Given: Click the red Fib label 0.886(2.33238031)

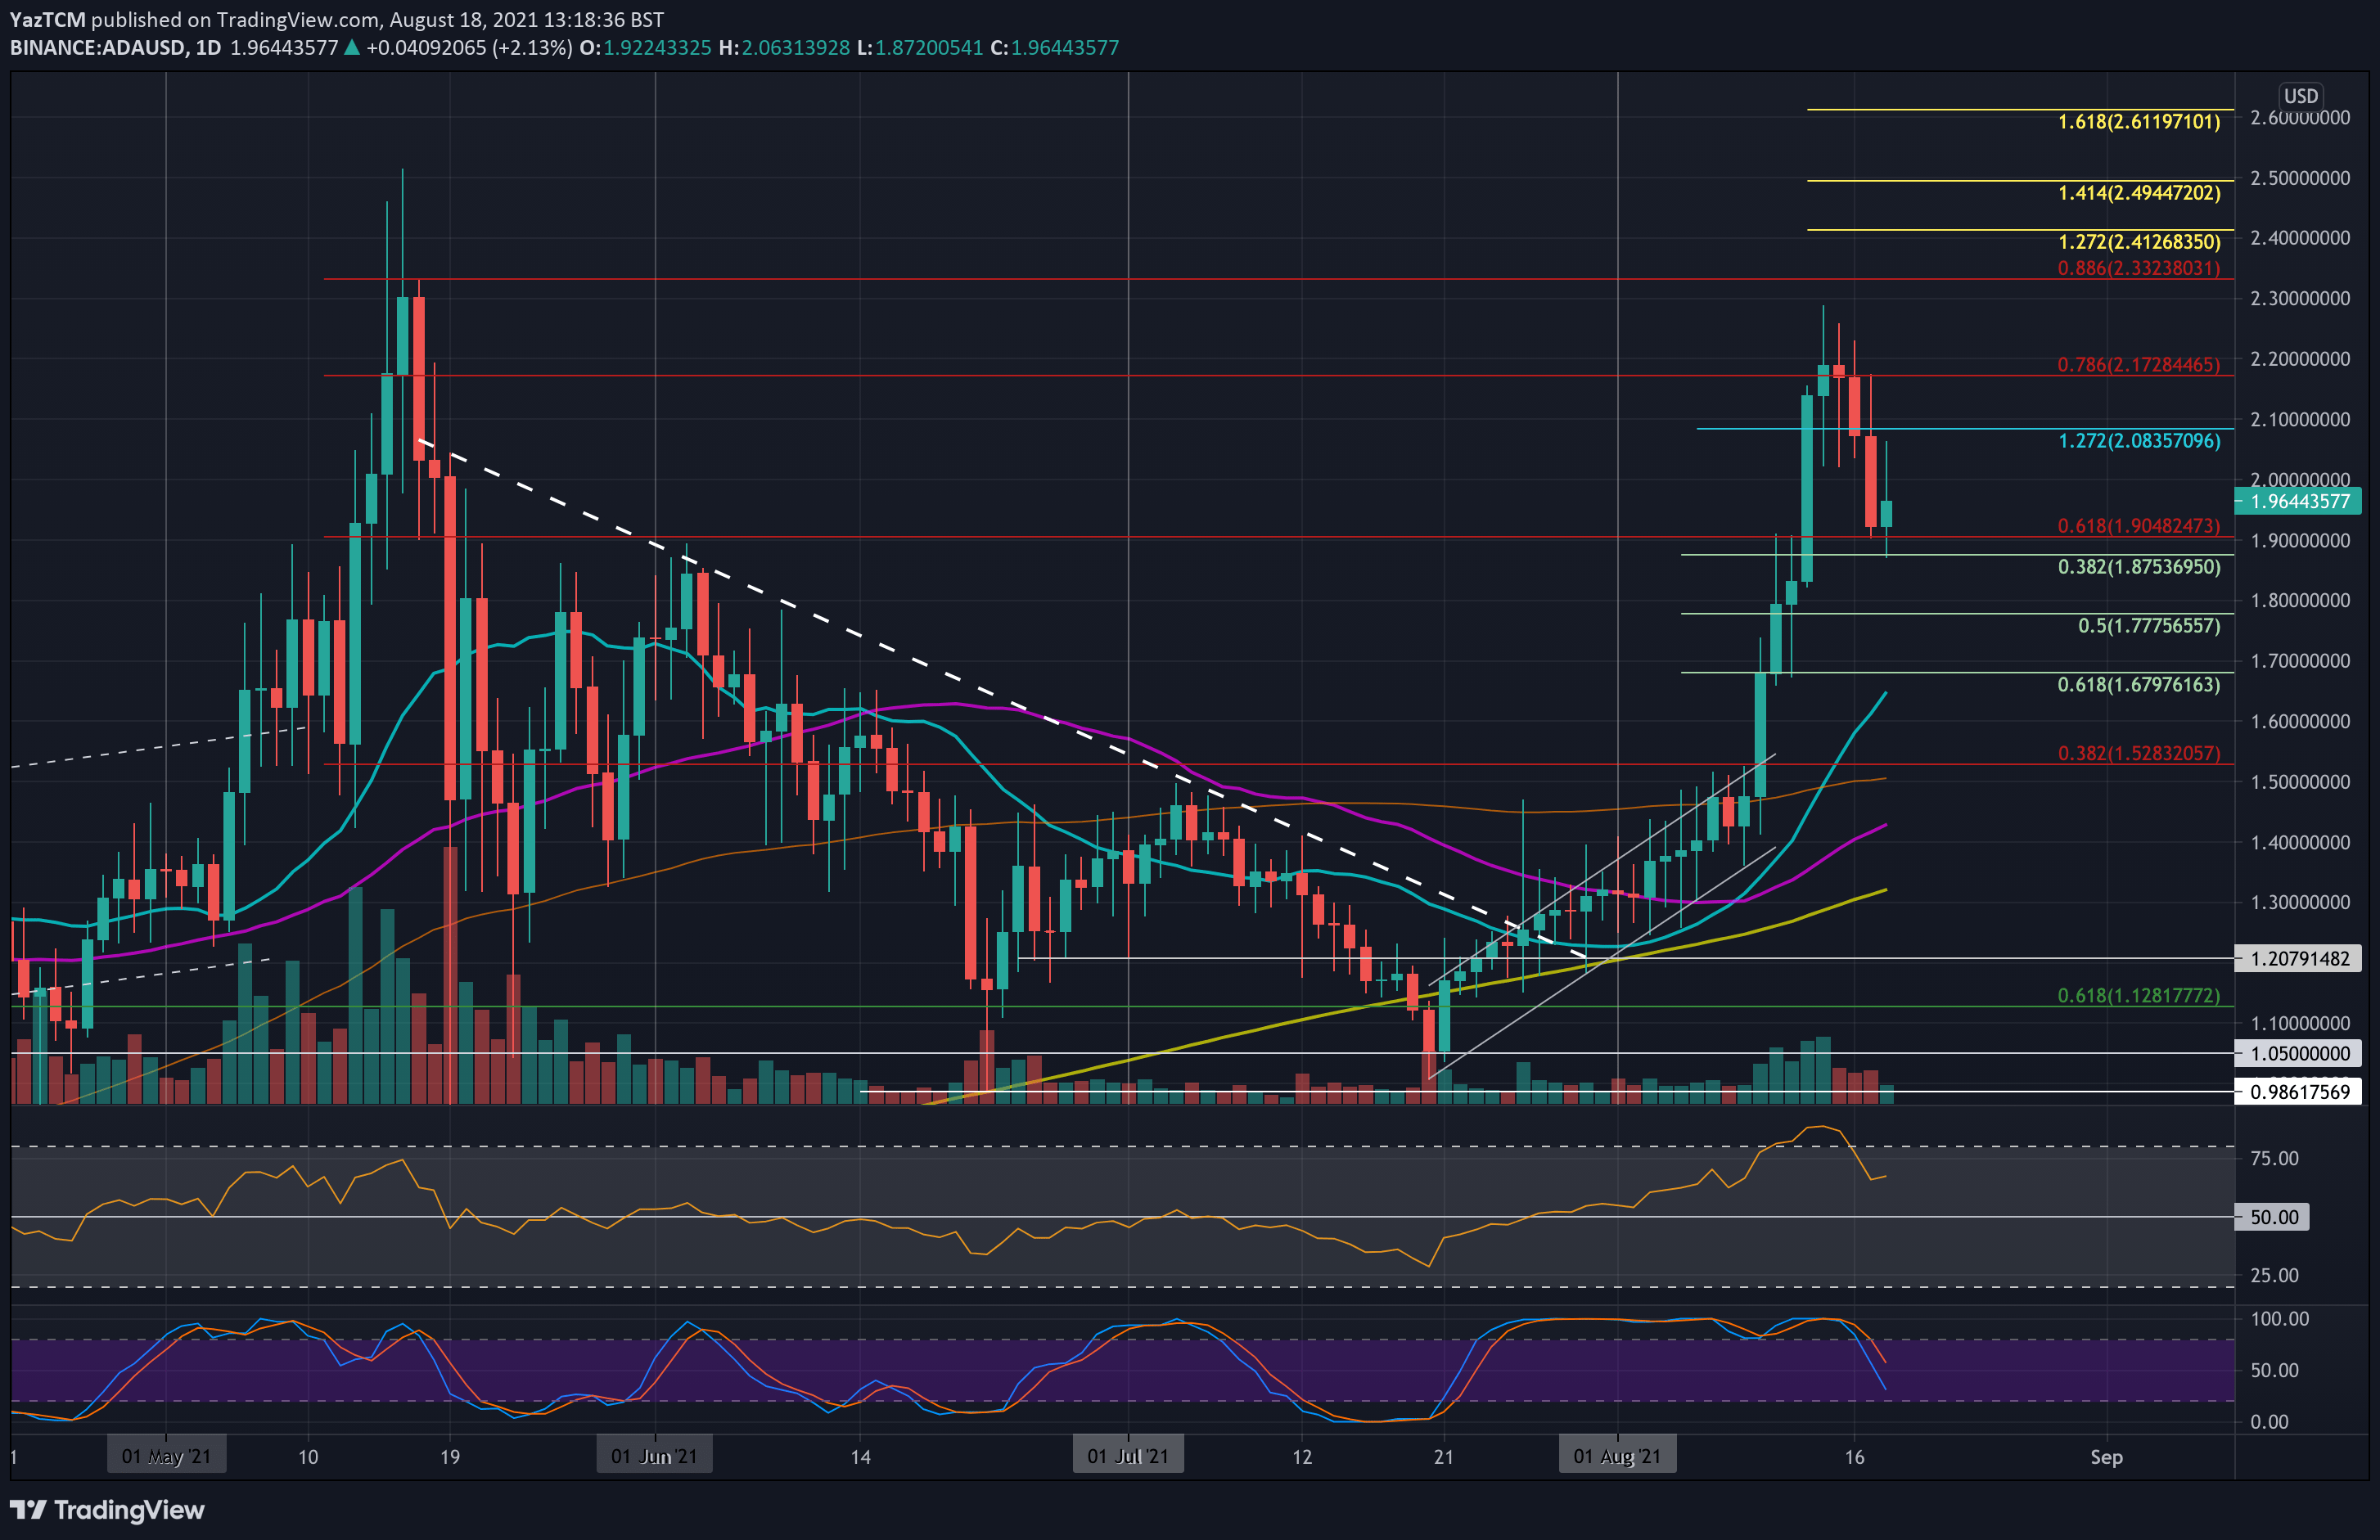Looking at the screenshot, I should click(x=2138, y=268).
